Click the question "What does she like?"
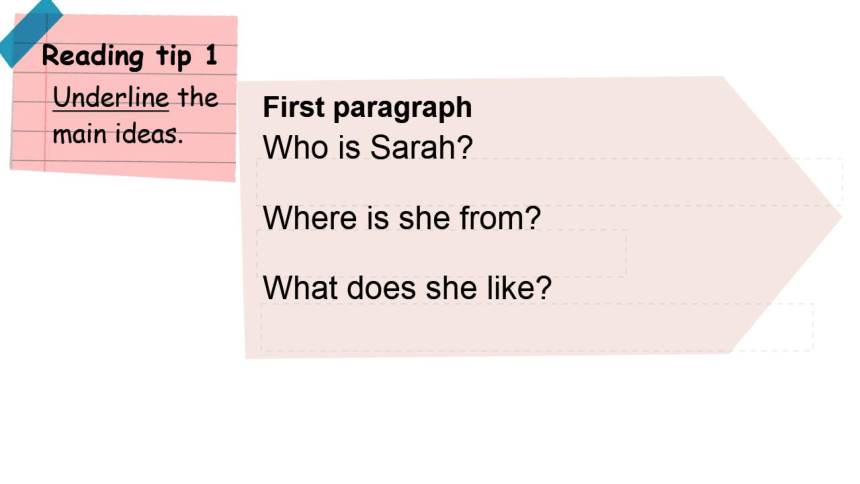The height and width of the screenshot is (484, 860). [407, 287]
